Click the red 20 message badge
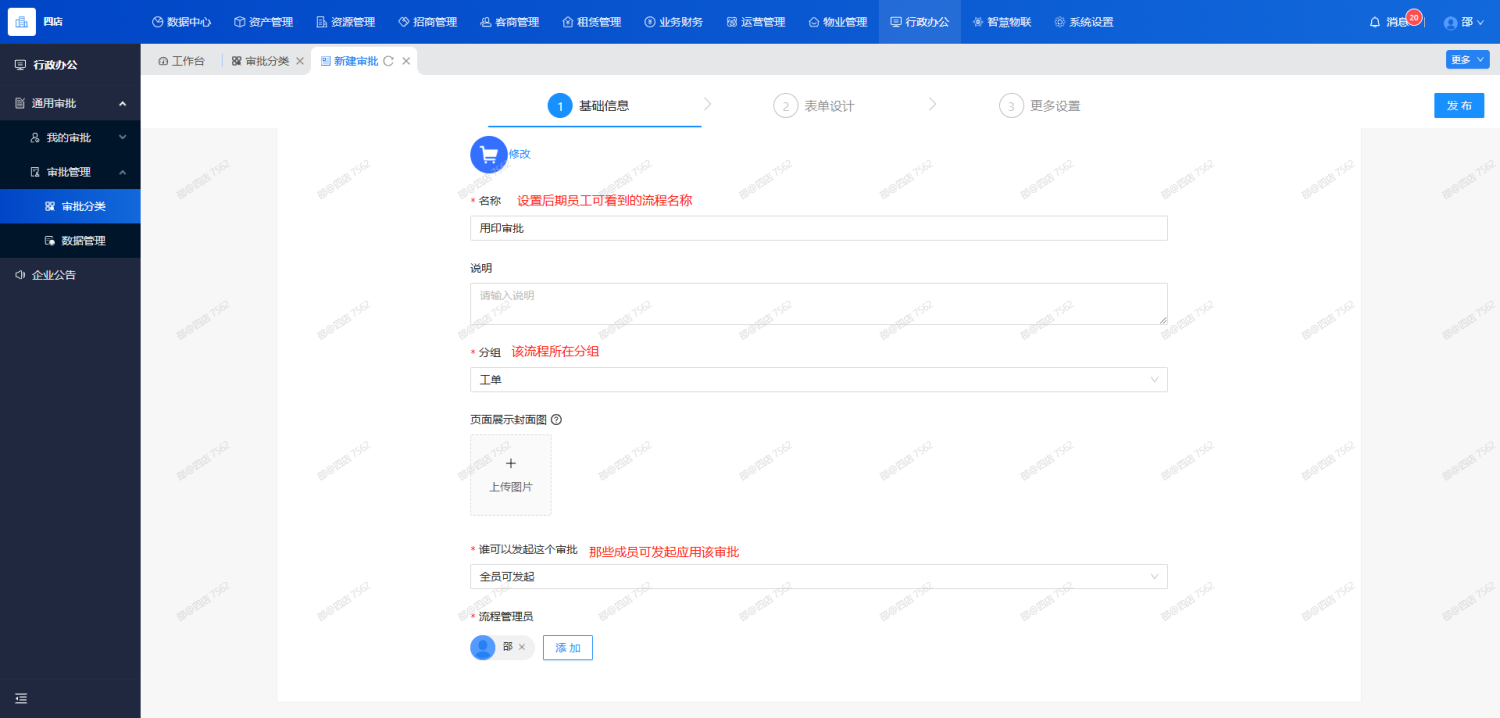Viewport: 1500px width, 718px height. coord(1414,17)
